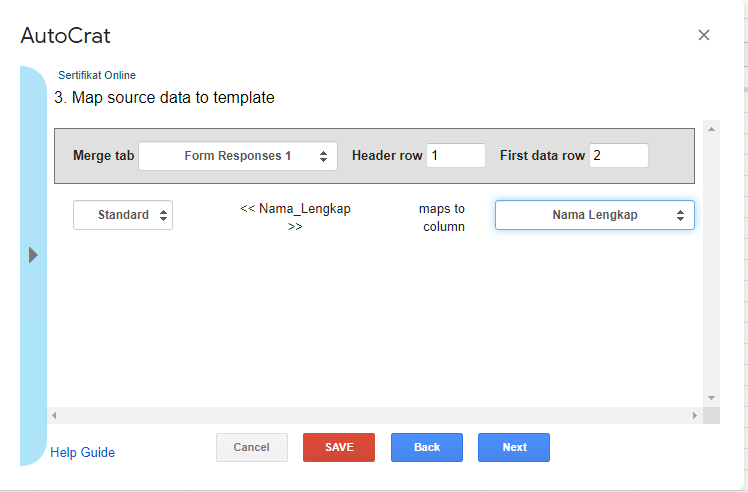Open the Merge tab dropdown

[238, 156]
